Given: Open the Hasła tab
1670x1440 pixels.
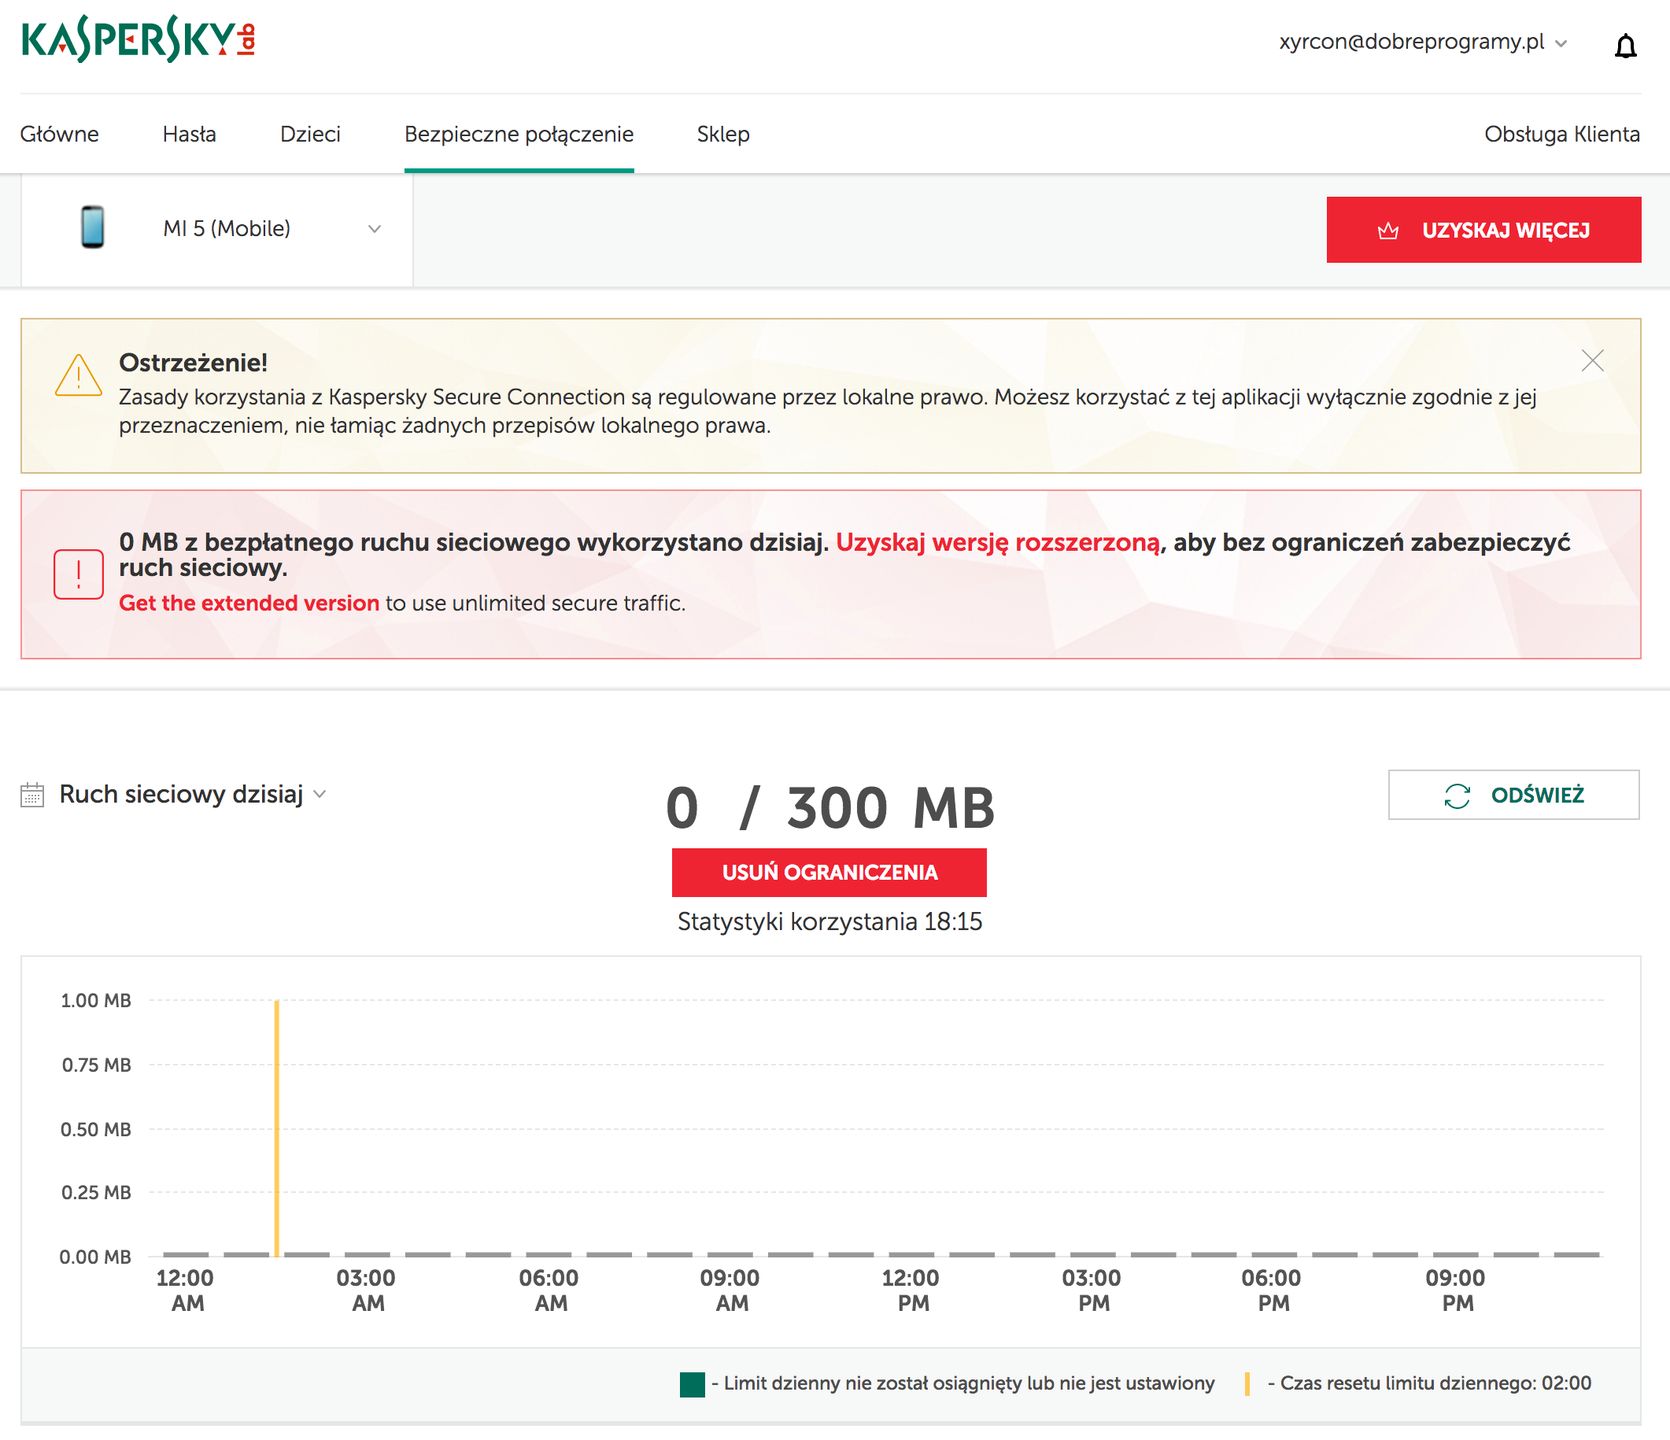Looking at the screenshot, I should [x=189, y=134].
